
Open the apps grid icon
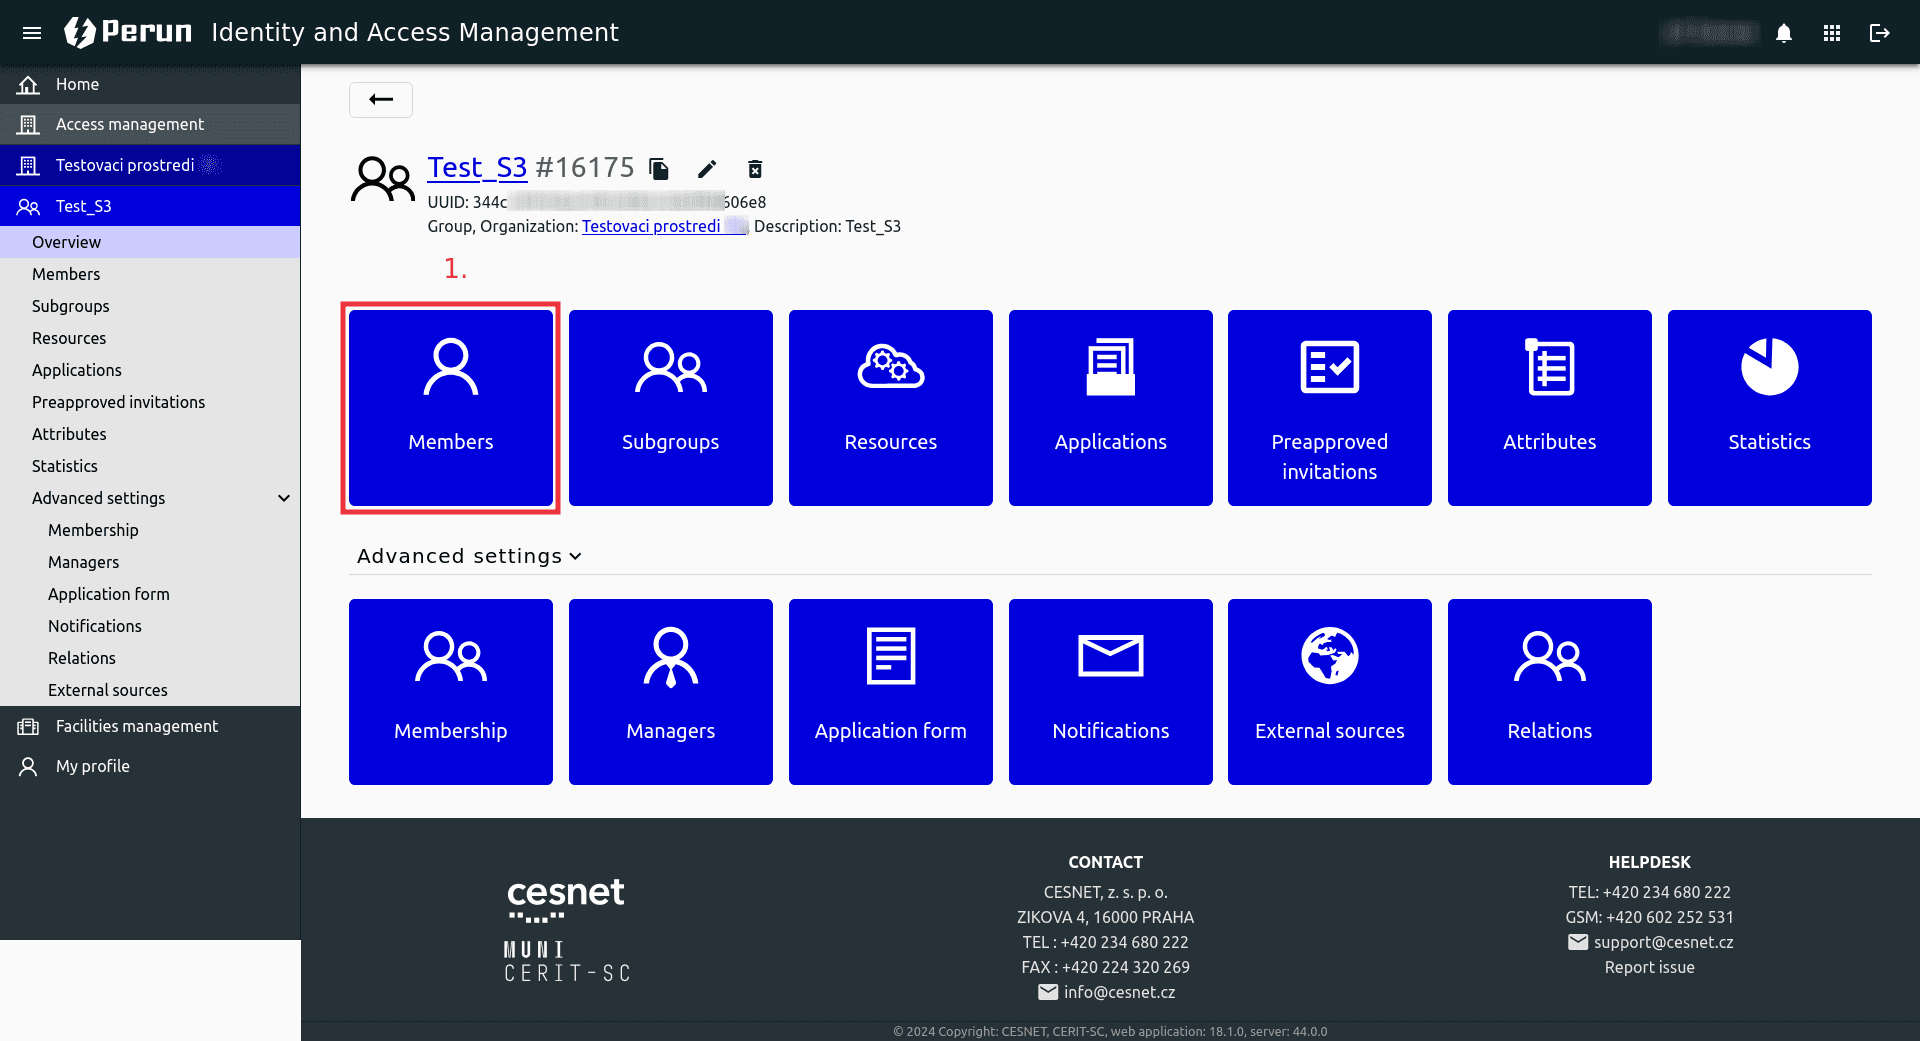1831,33
